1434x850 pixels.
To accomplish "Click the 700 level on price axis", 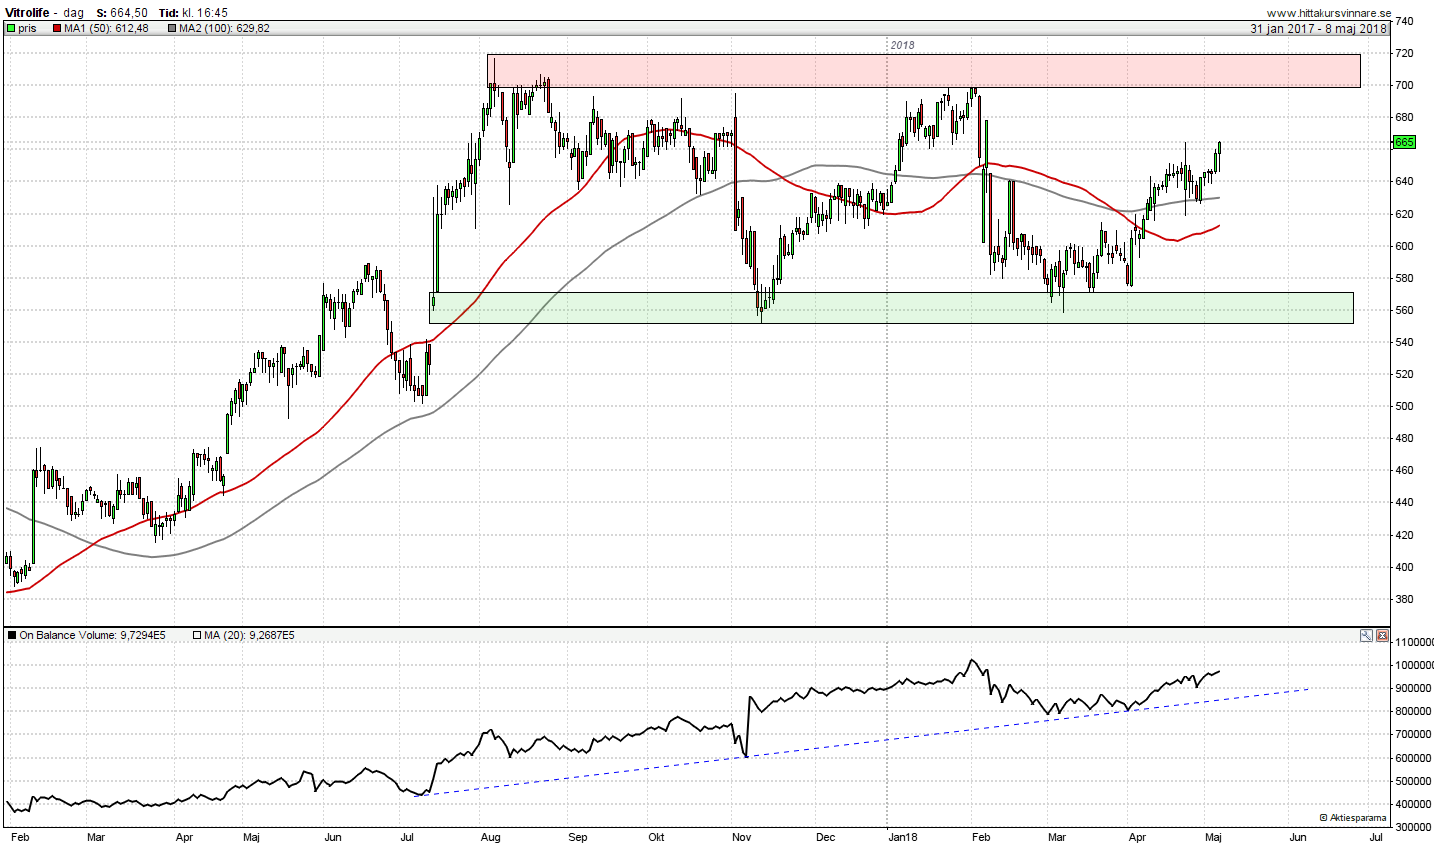I will (1404, 86).
